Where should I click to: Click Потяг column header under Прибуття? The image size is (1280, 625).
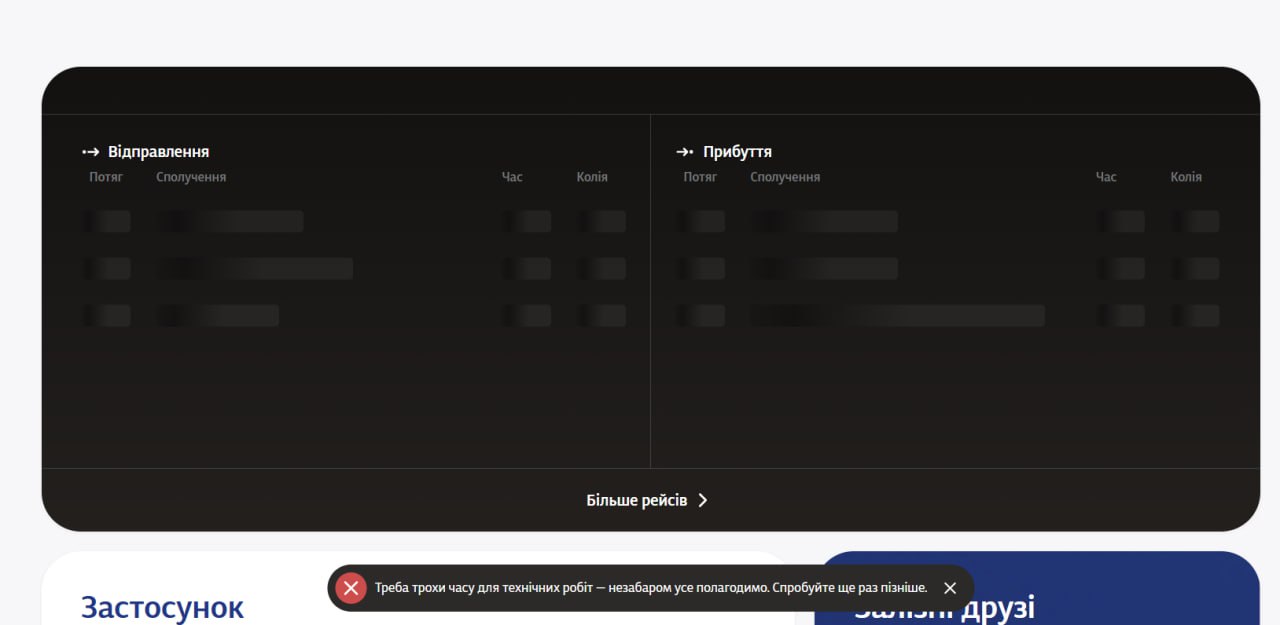point(700,177)
